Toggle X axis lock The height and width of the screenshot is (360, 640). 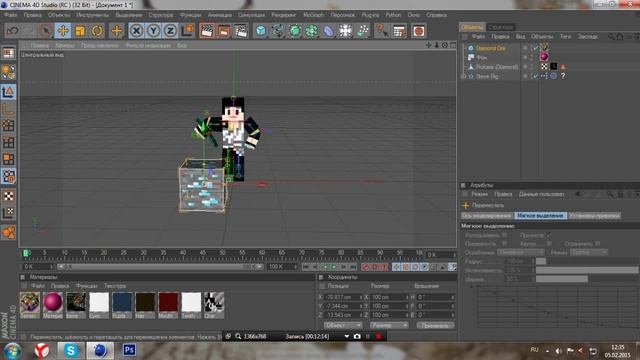136,31
